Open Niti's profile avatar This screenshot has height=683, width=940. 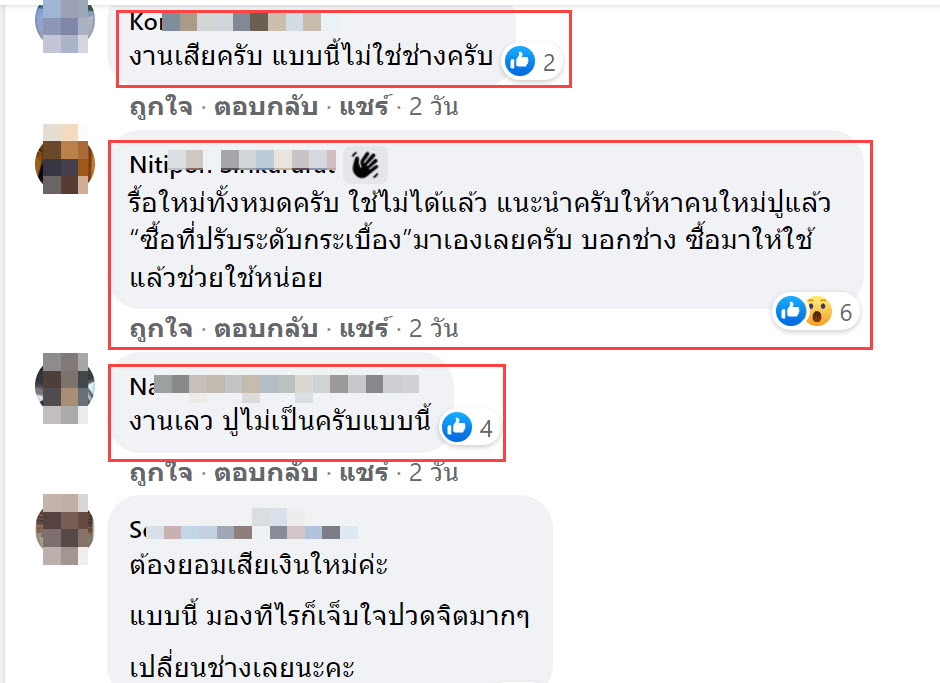point(65,160)
